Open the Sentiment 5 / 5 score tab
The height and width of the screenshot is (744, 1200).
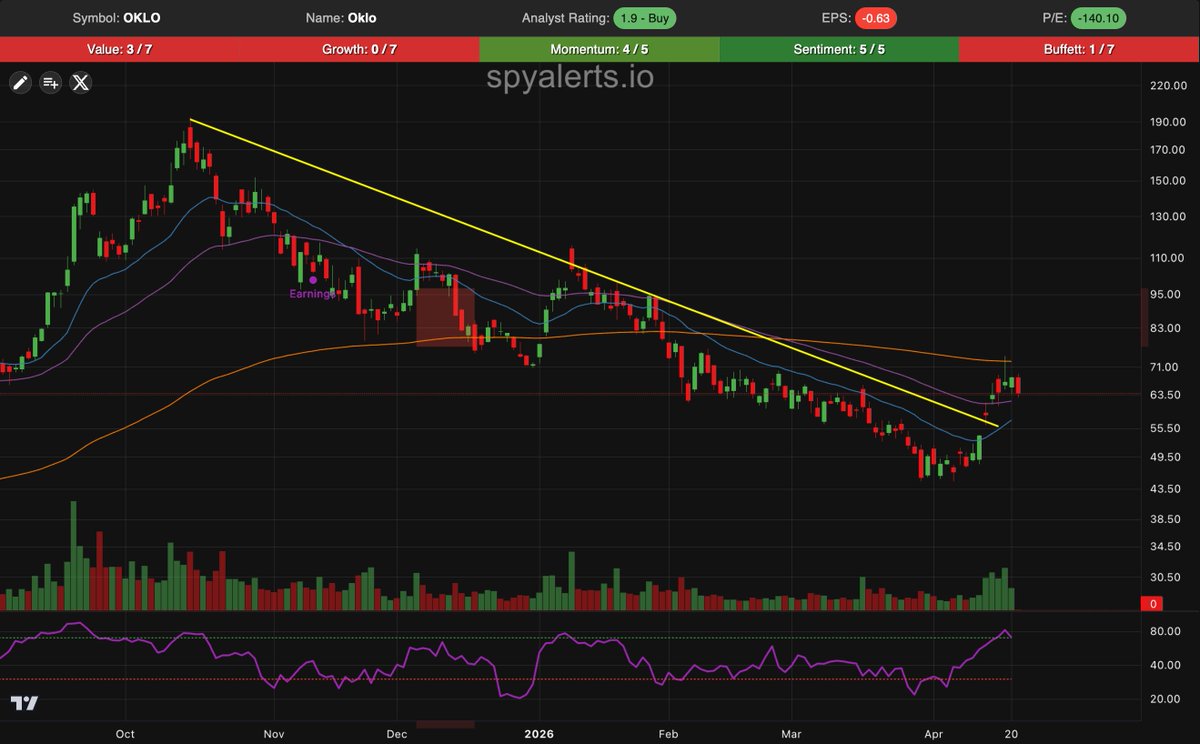(x=840, y=49)
